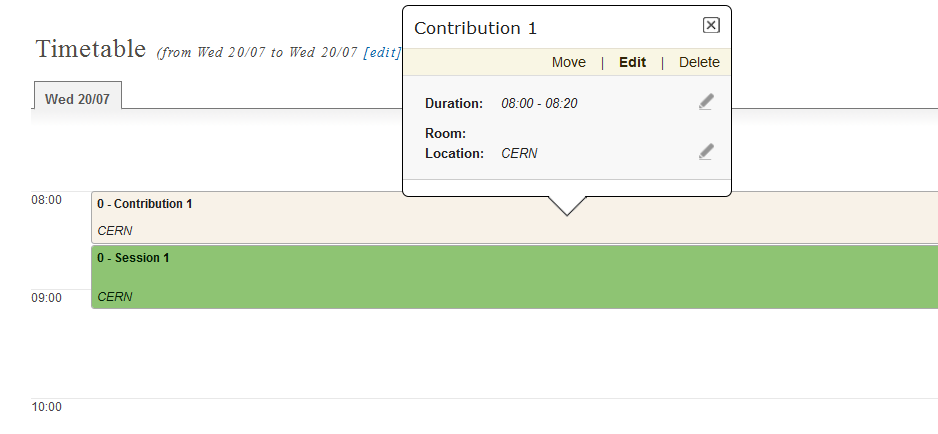
Task: Choose Edit in the popup toolbar
Action: pyautogui.click(x=632, y=62)
